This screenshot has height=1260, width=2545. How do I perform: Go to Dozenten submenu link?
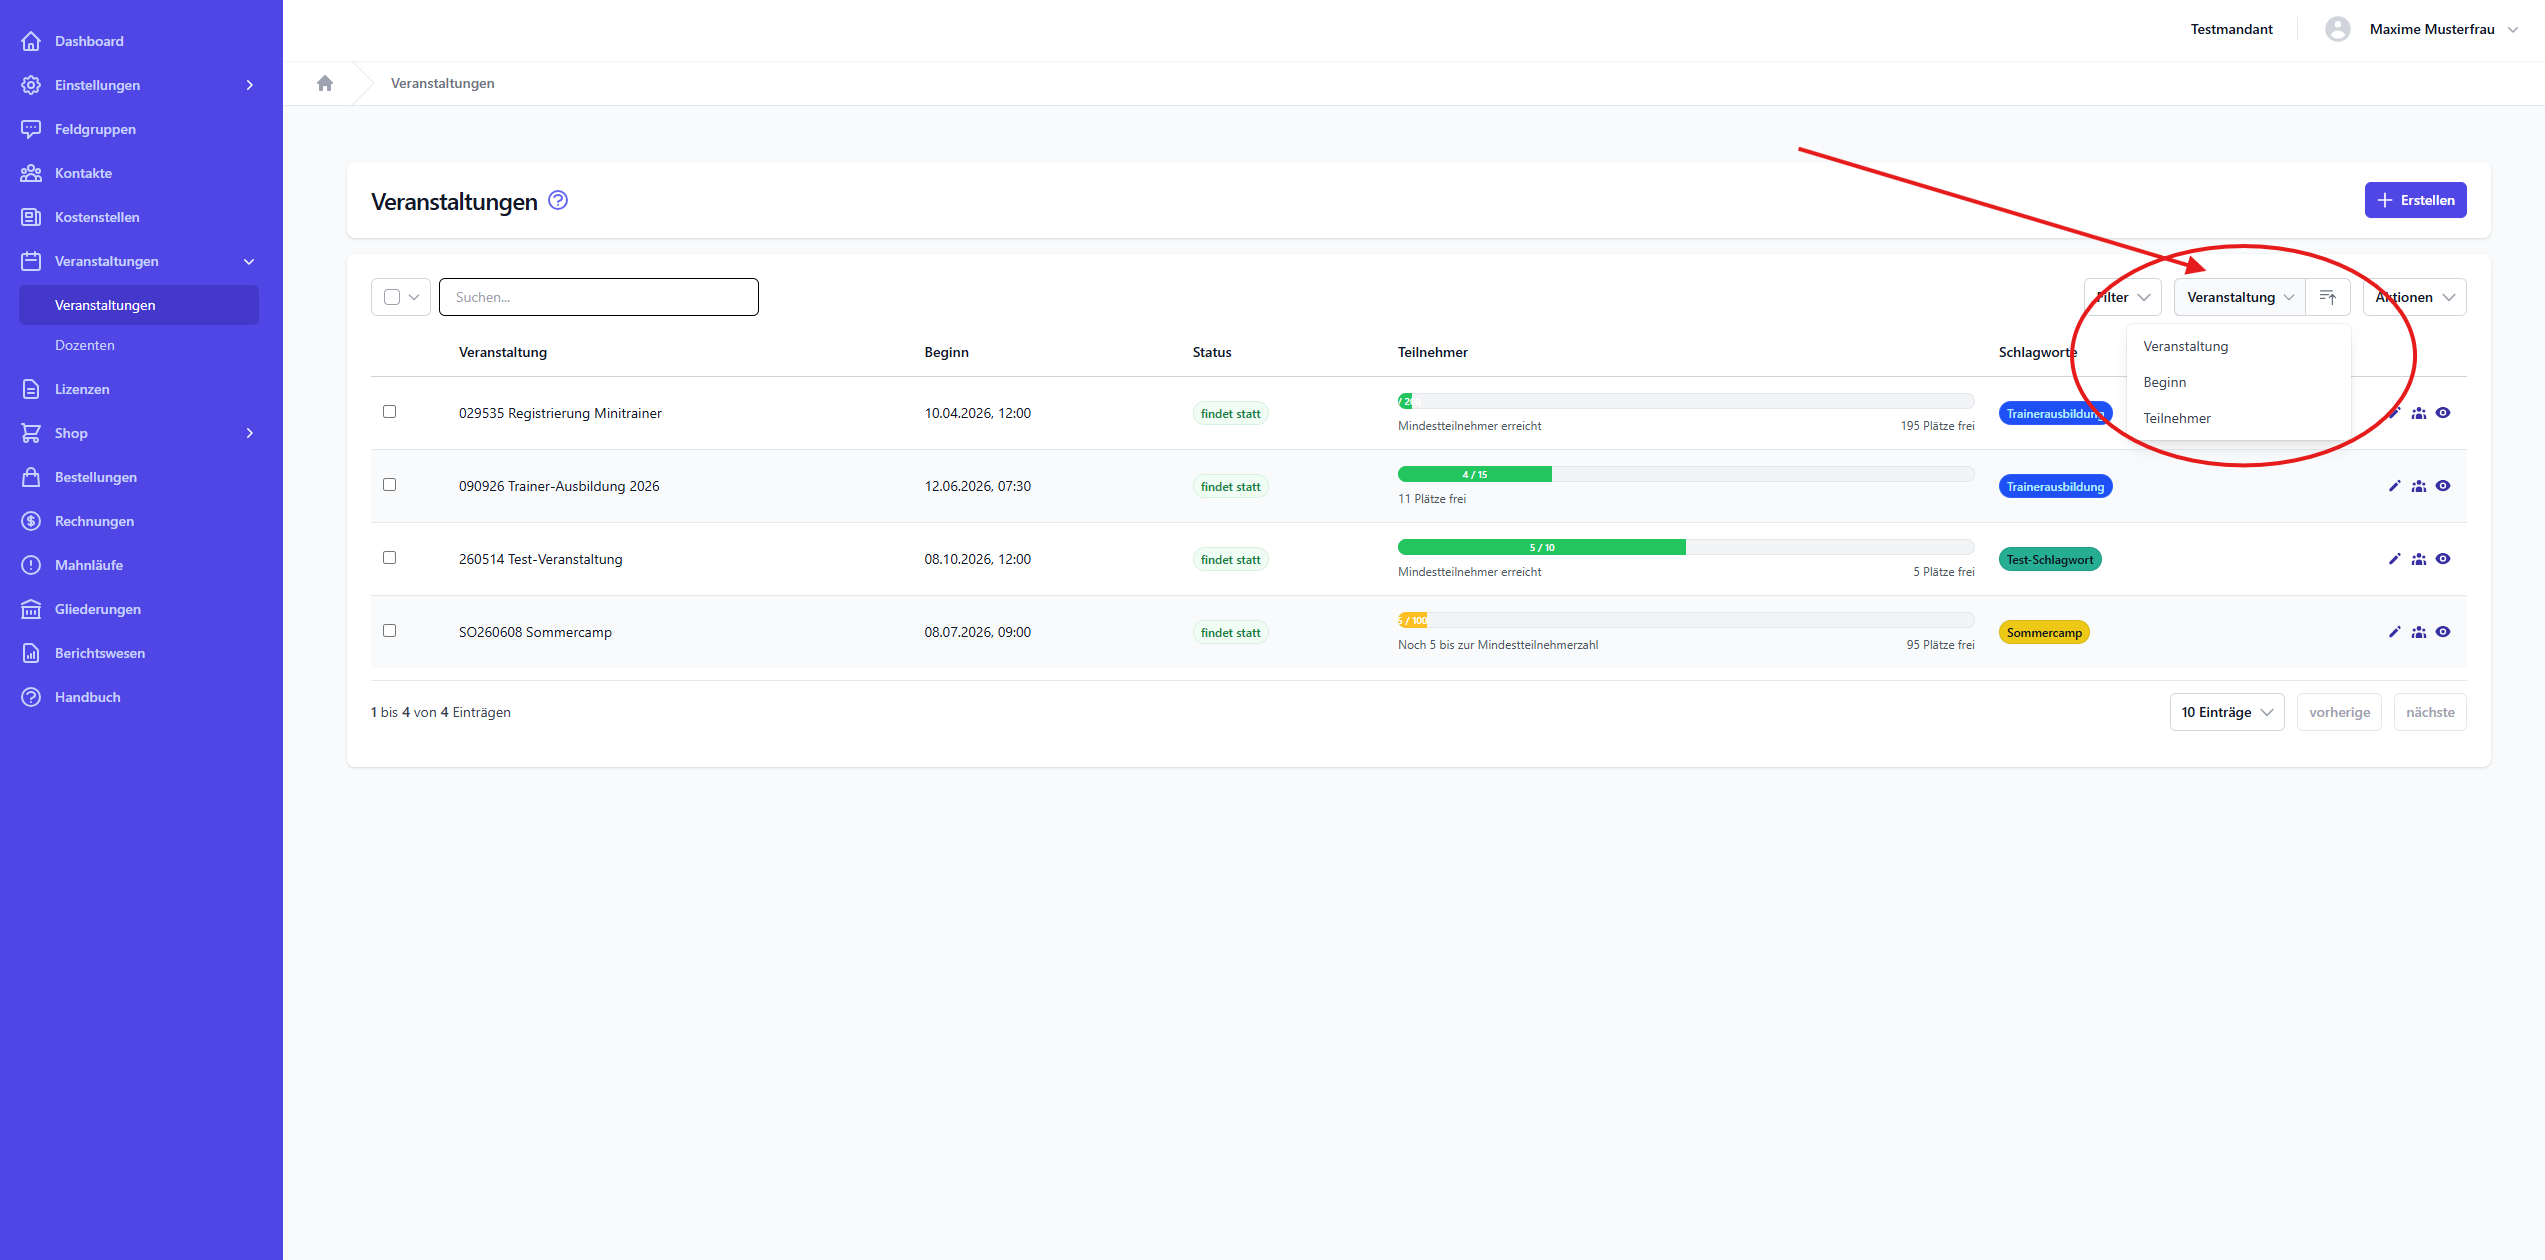84,345
